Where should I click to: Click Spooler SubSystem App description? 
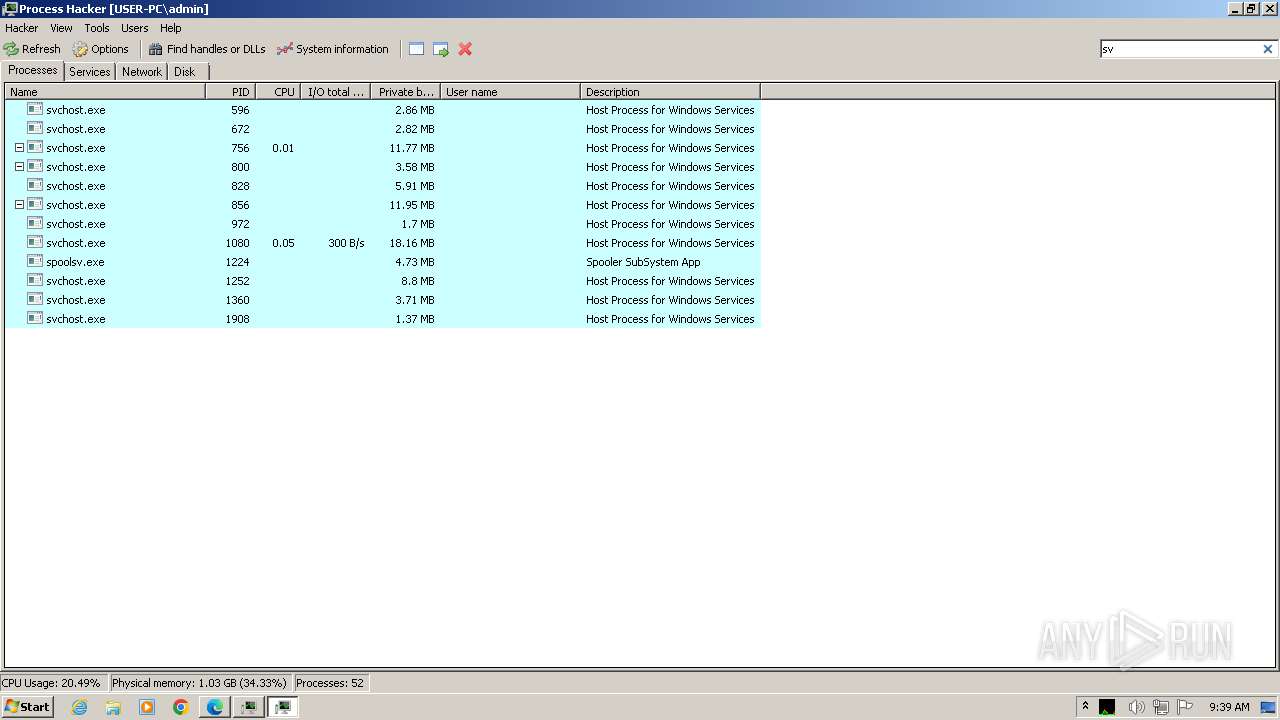pos(643,262)
